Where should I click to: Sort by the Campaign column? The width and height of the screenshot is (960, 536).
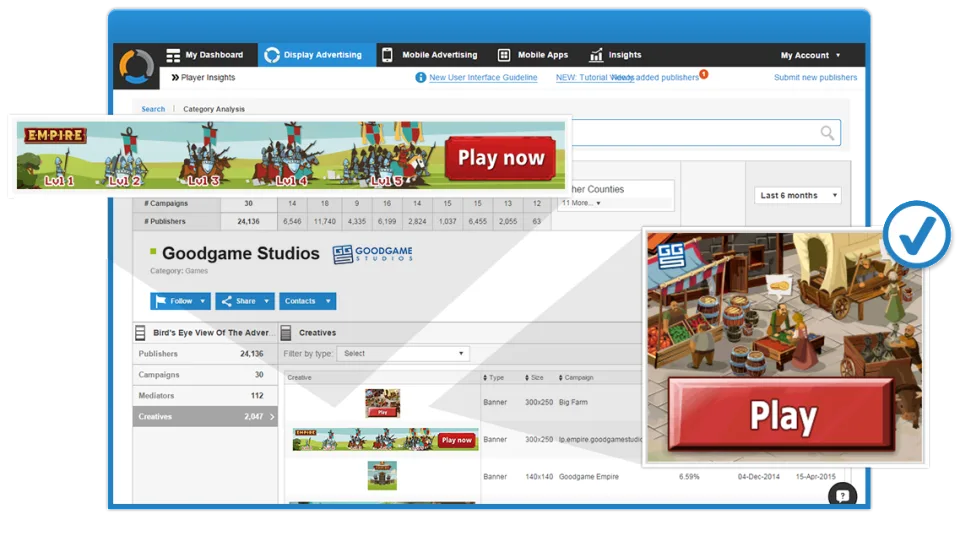pyautogui.click(x=576, y=377)
